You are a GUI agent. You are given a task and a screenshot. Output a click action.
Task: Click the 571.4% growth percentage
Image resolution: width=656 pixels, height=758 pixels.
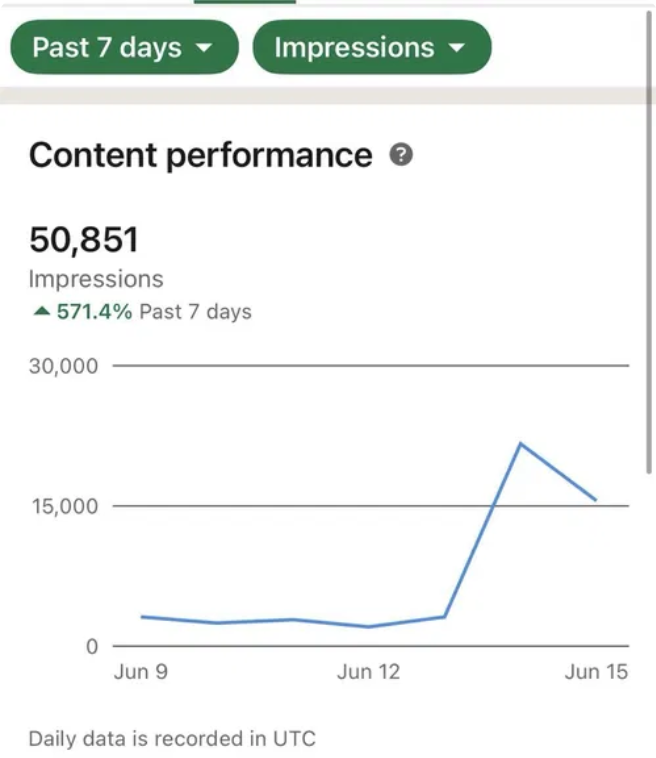coord(95,312)
